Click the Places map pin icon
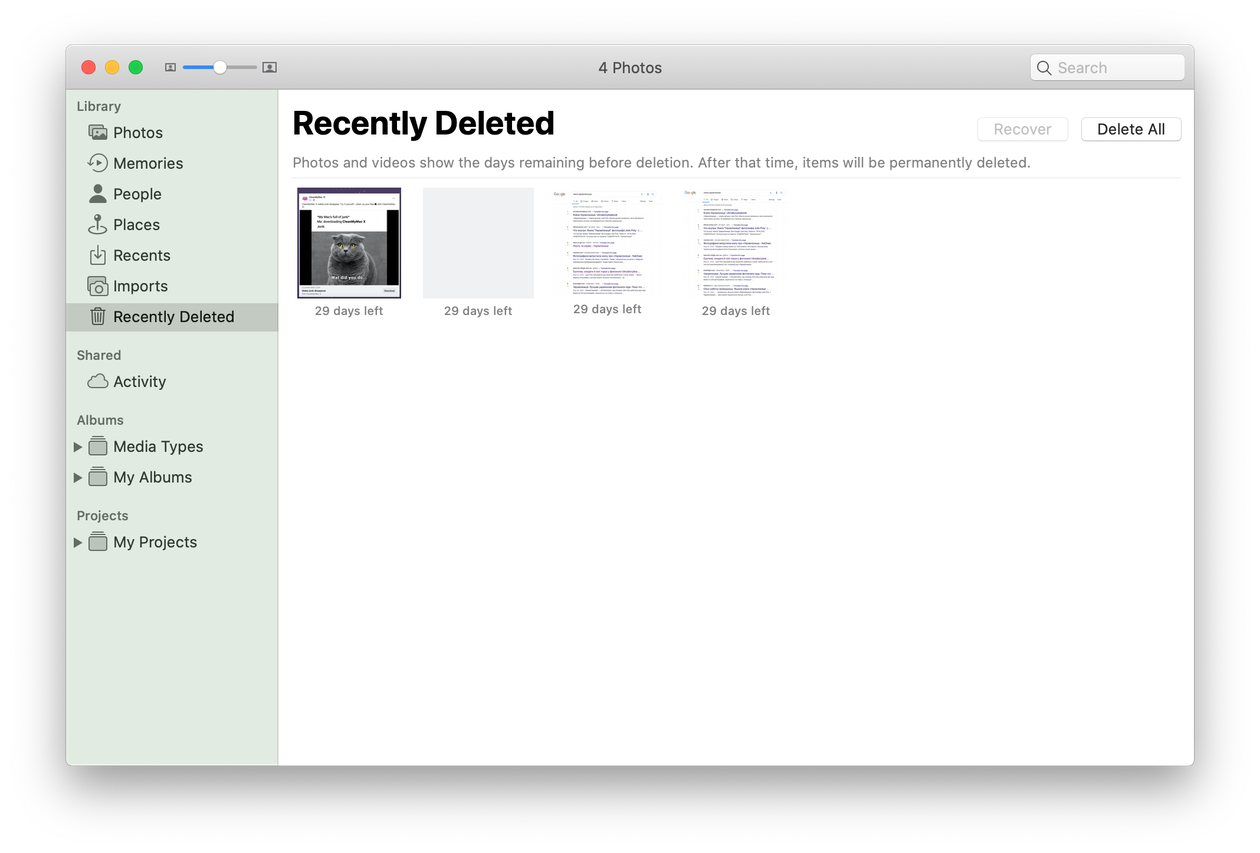The width and height of the screenshot is (1260, 853). 97,224
